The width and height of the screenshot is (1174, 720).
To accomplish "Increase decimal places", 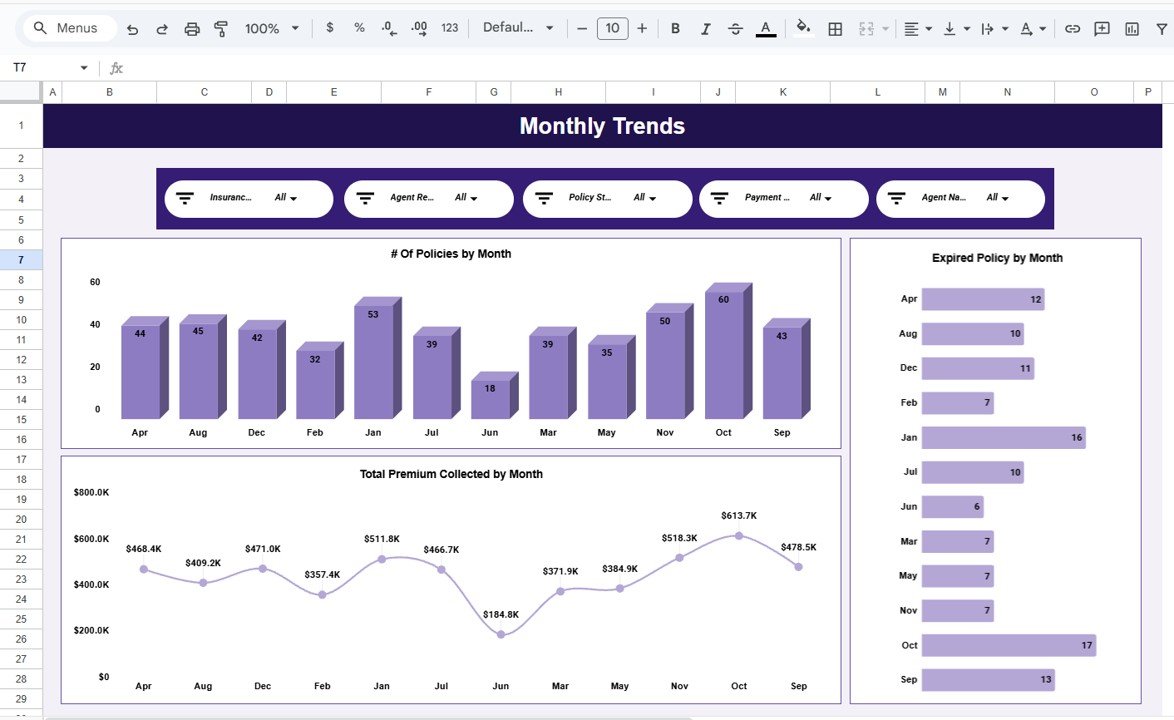I will (418, 28).
